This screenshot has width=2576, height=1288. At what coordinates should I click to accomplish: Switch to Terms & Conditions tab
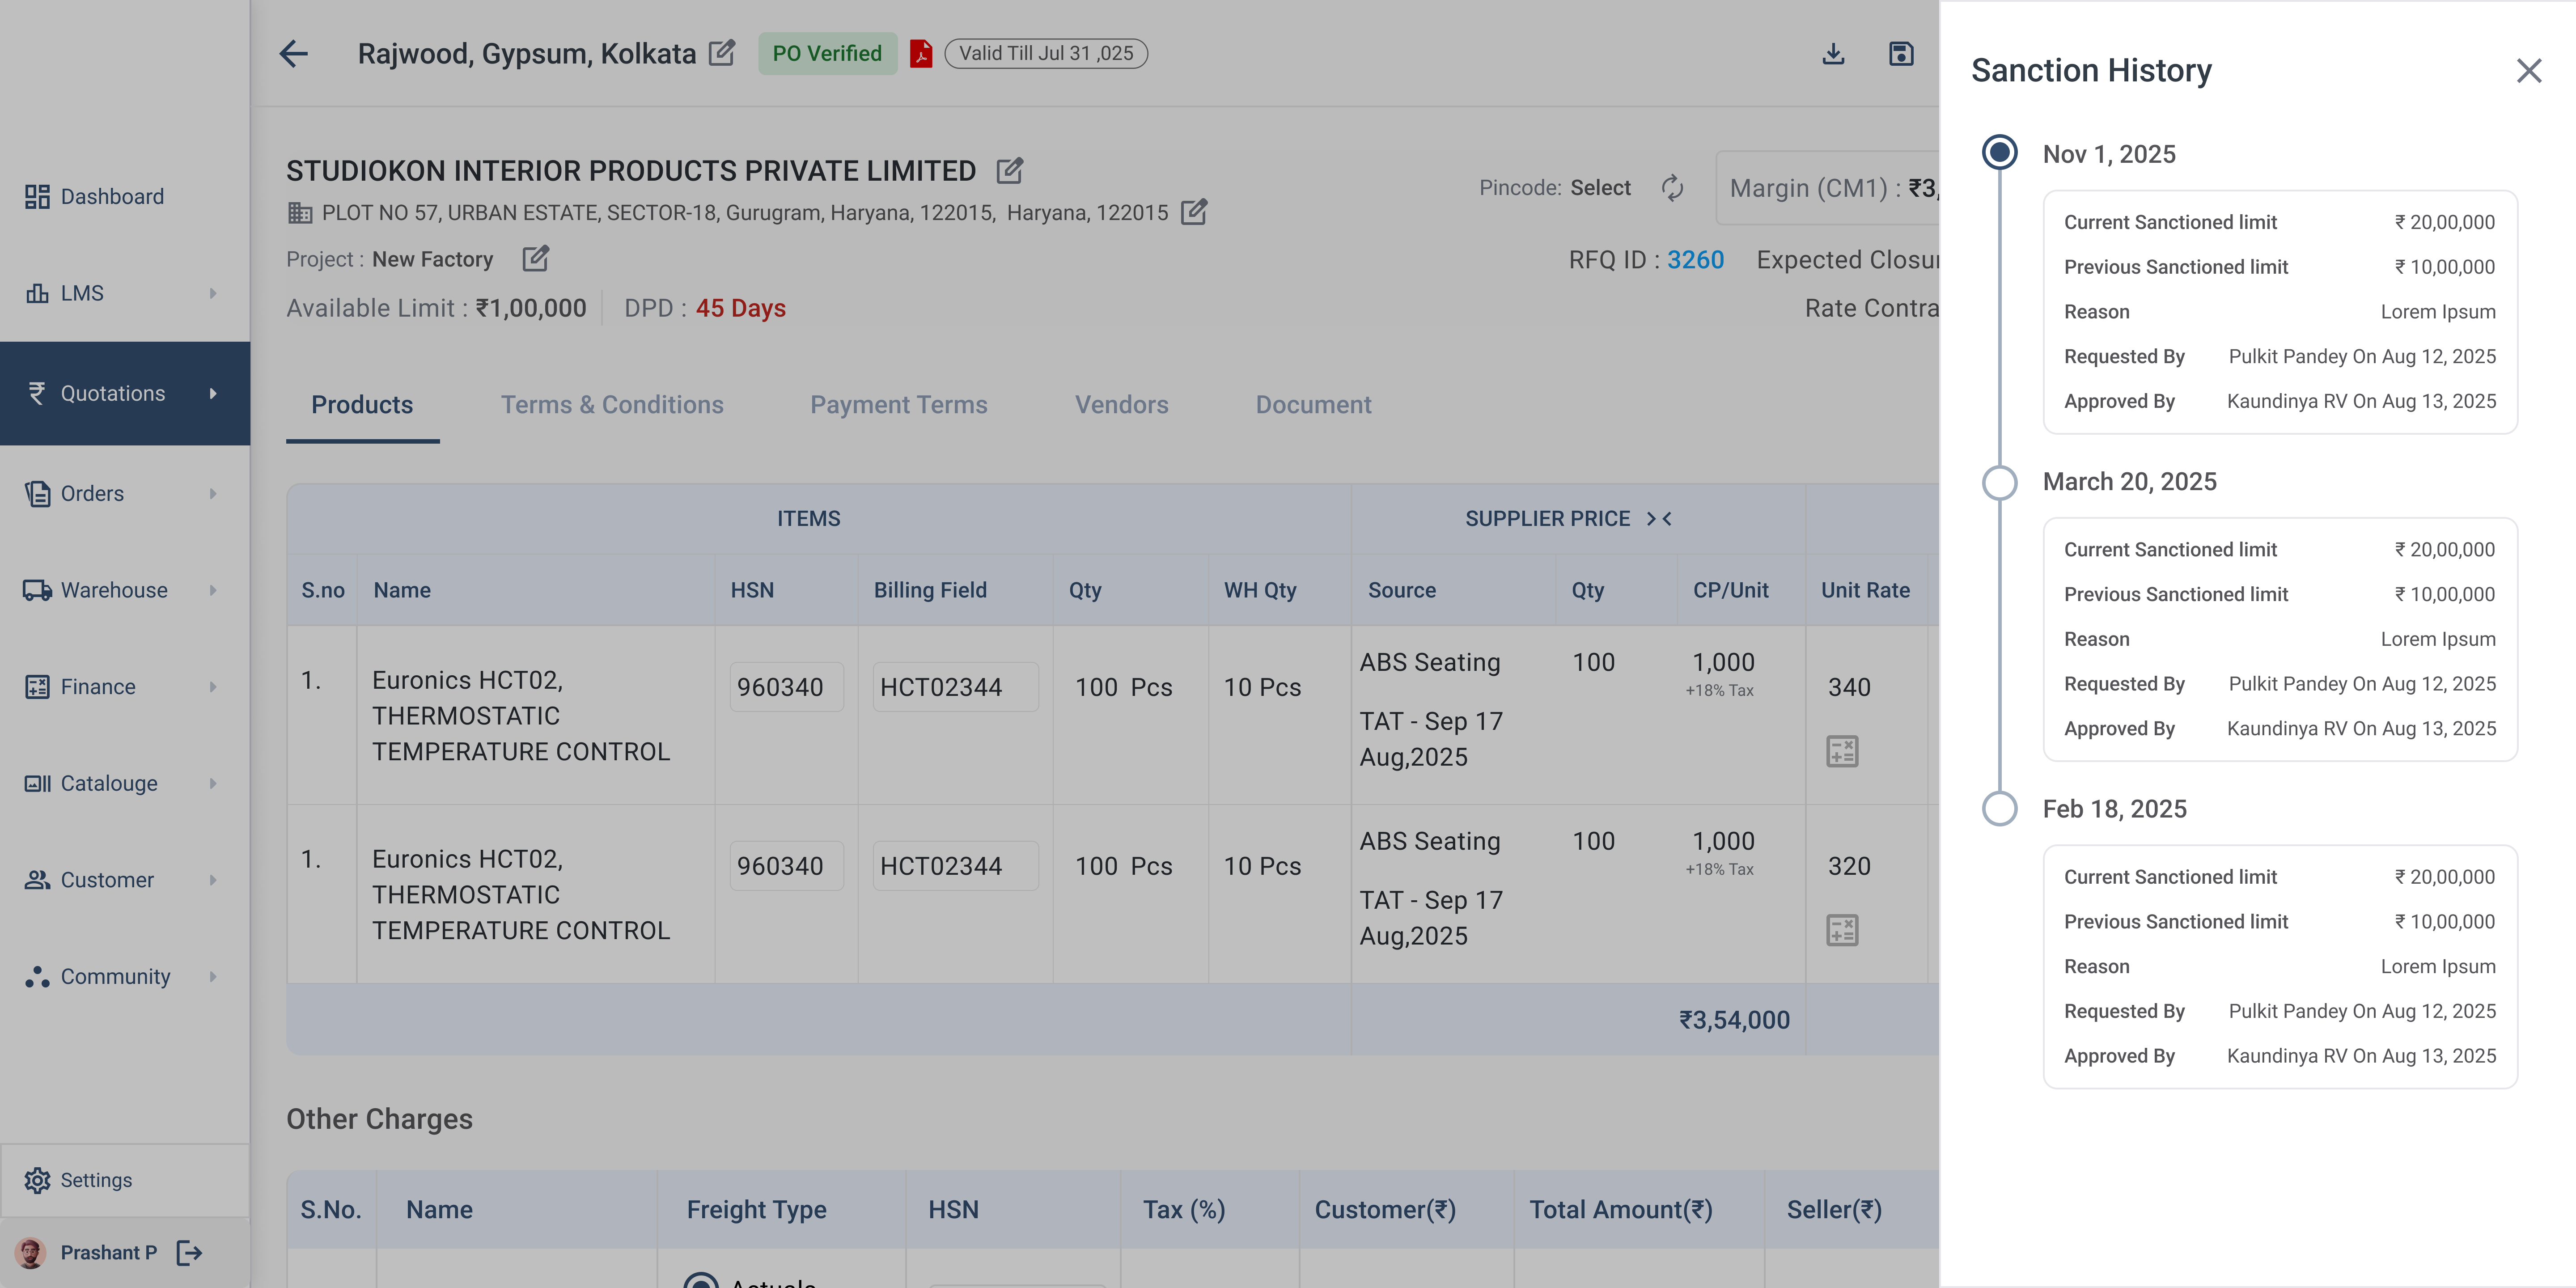click(612, 405)
